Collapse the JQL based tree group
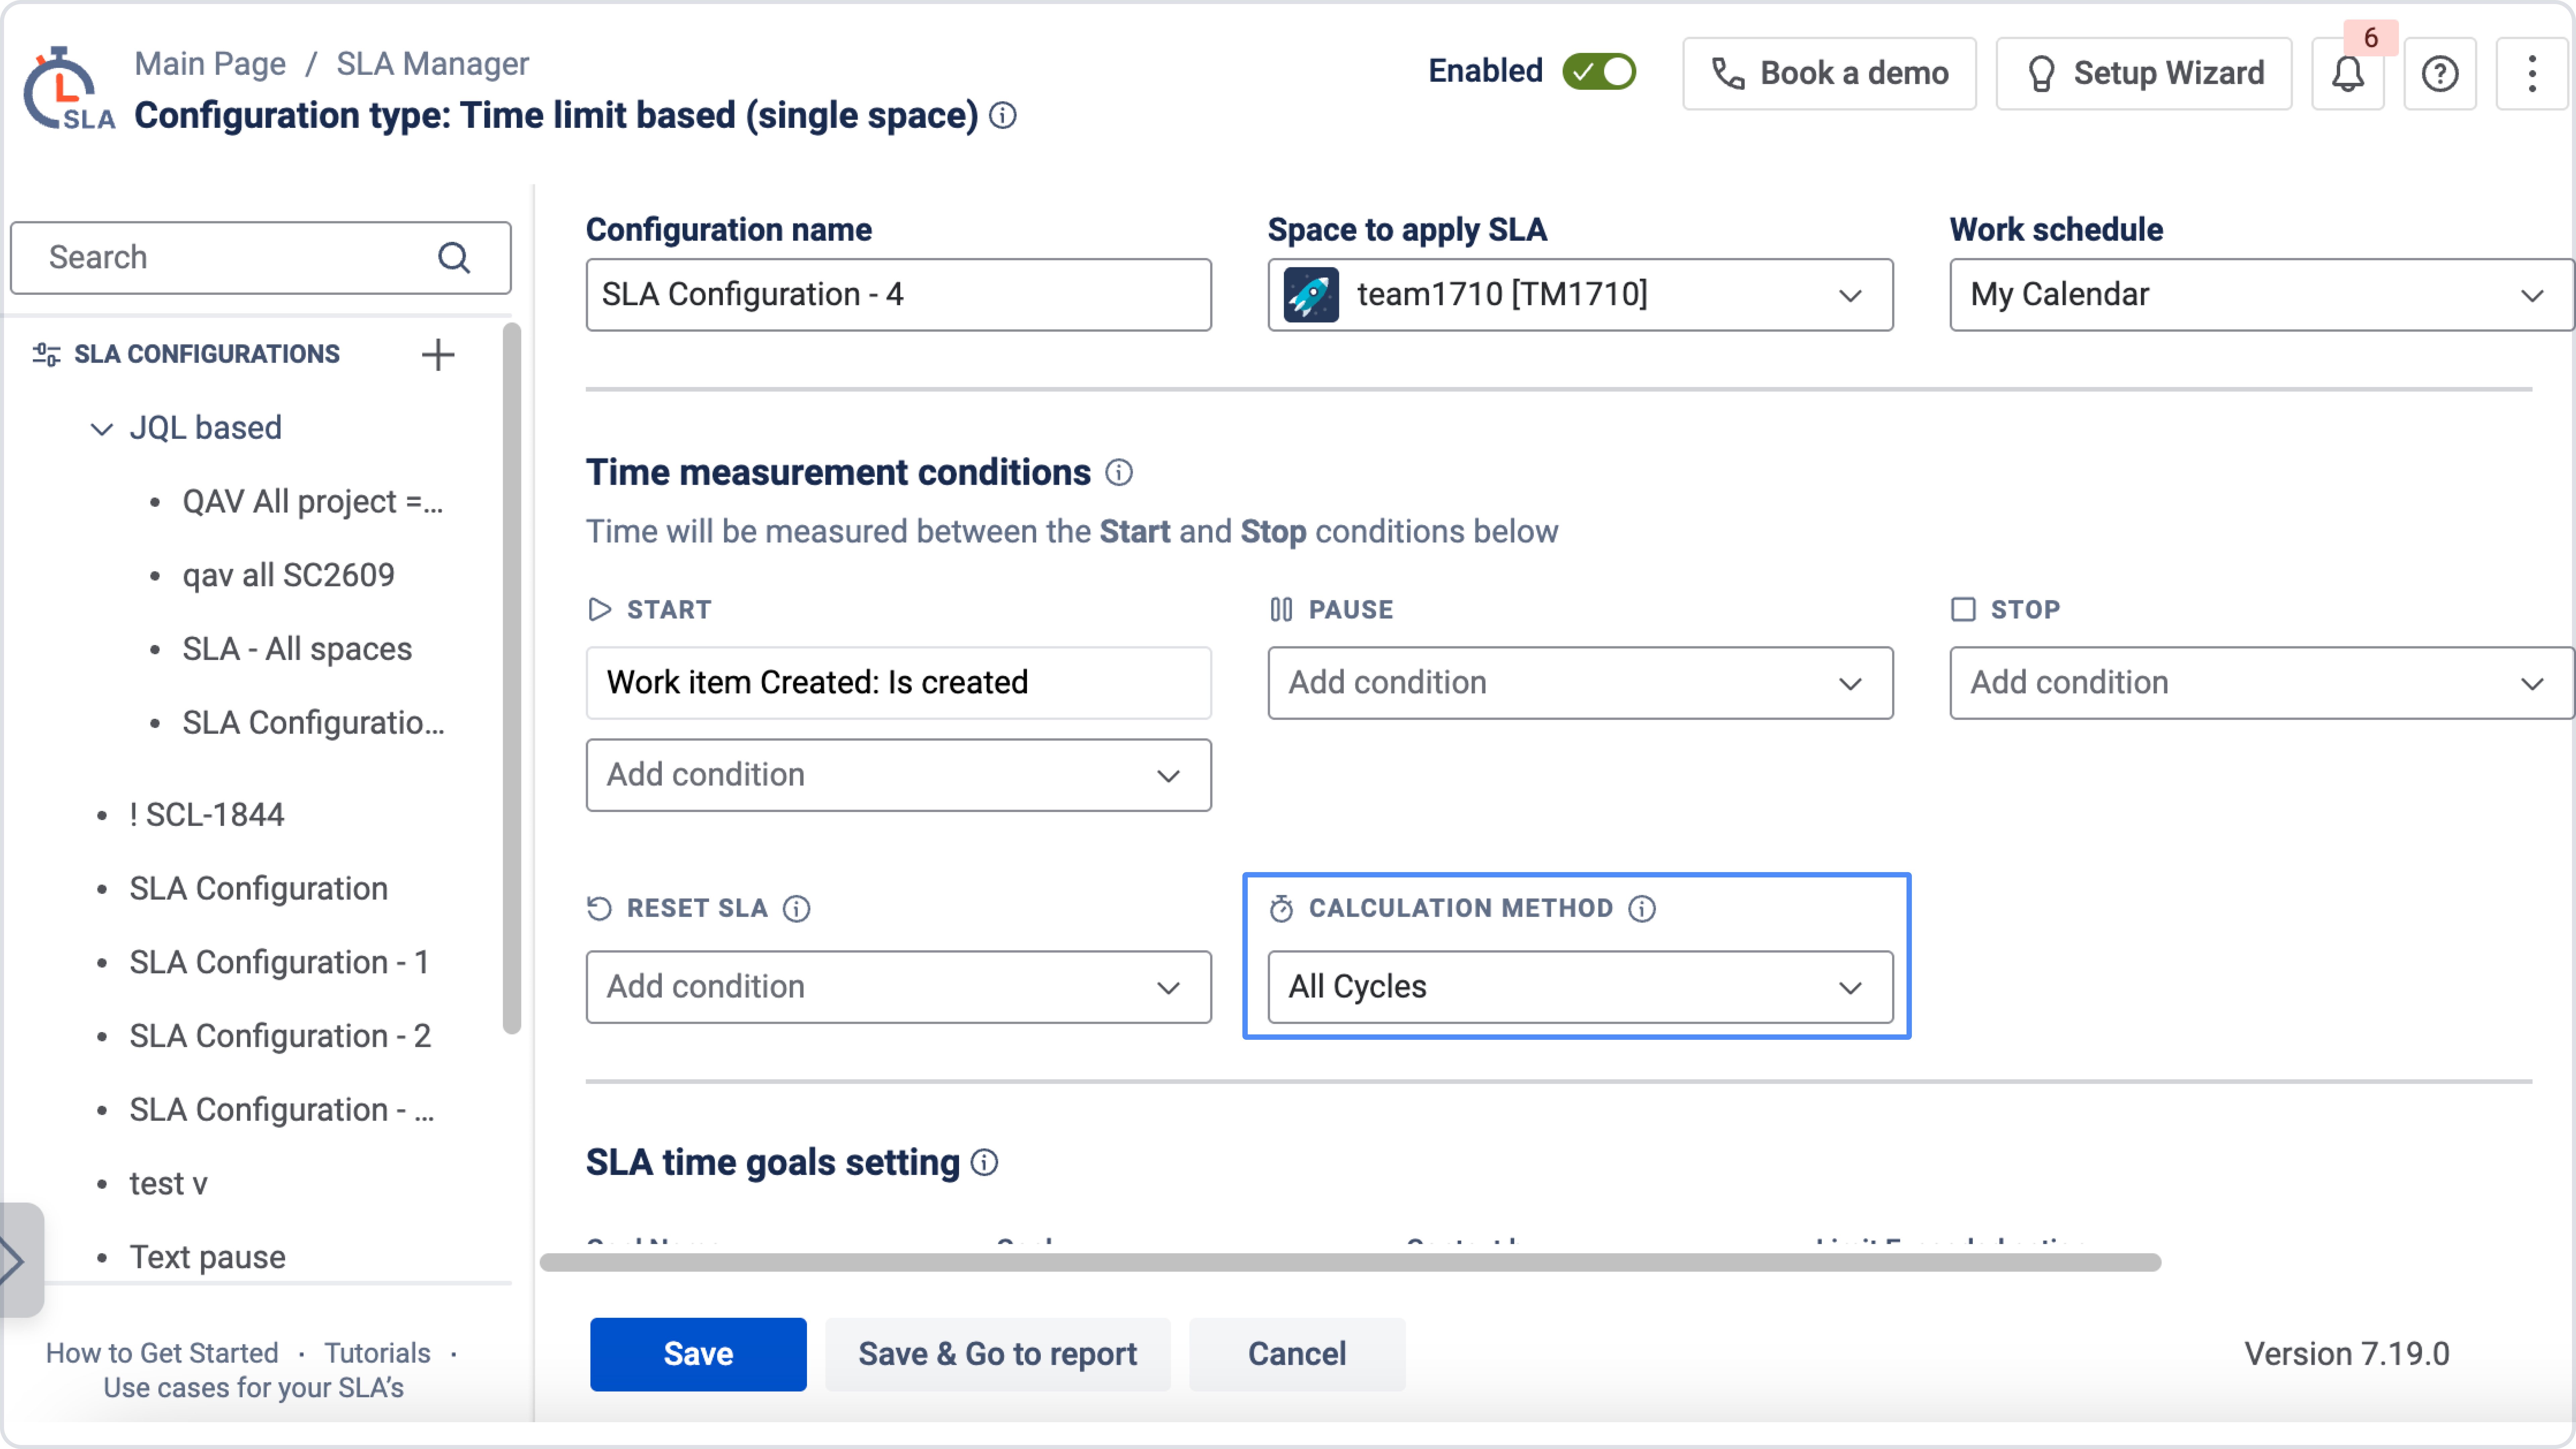This screenshot has width=2576, height=1449. point(101,428)
